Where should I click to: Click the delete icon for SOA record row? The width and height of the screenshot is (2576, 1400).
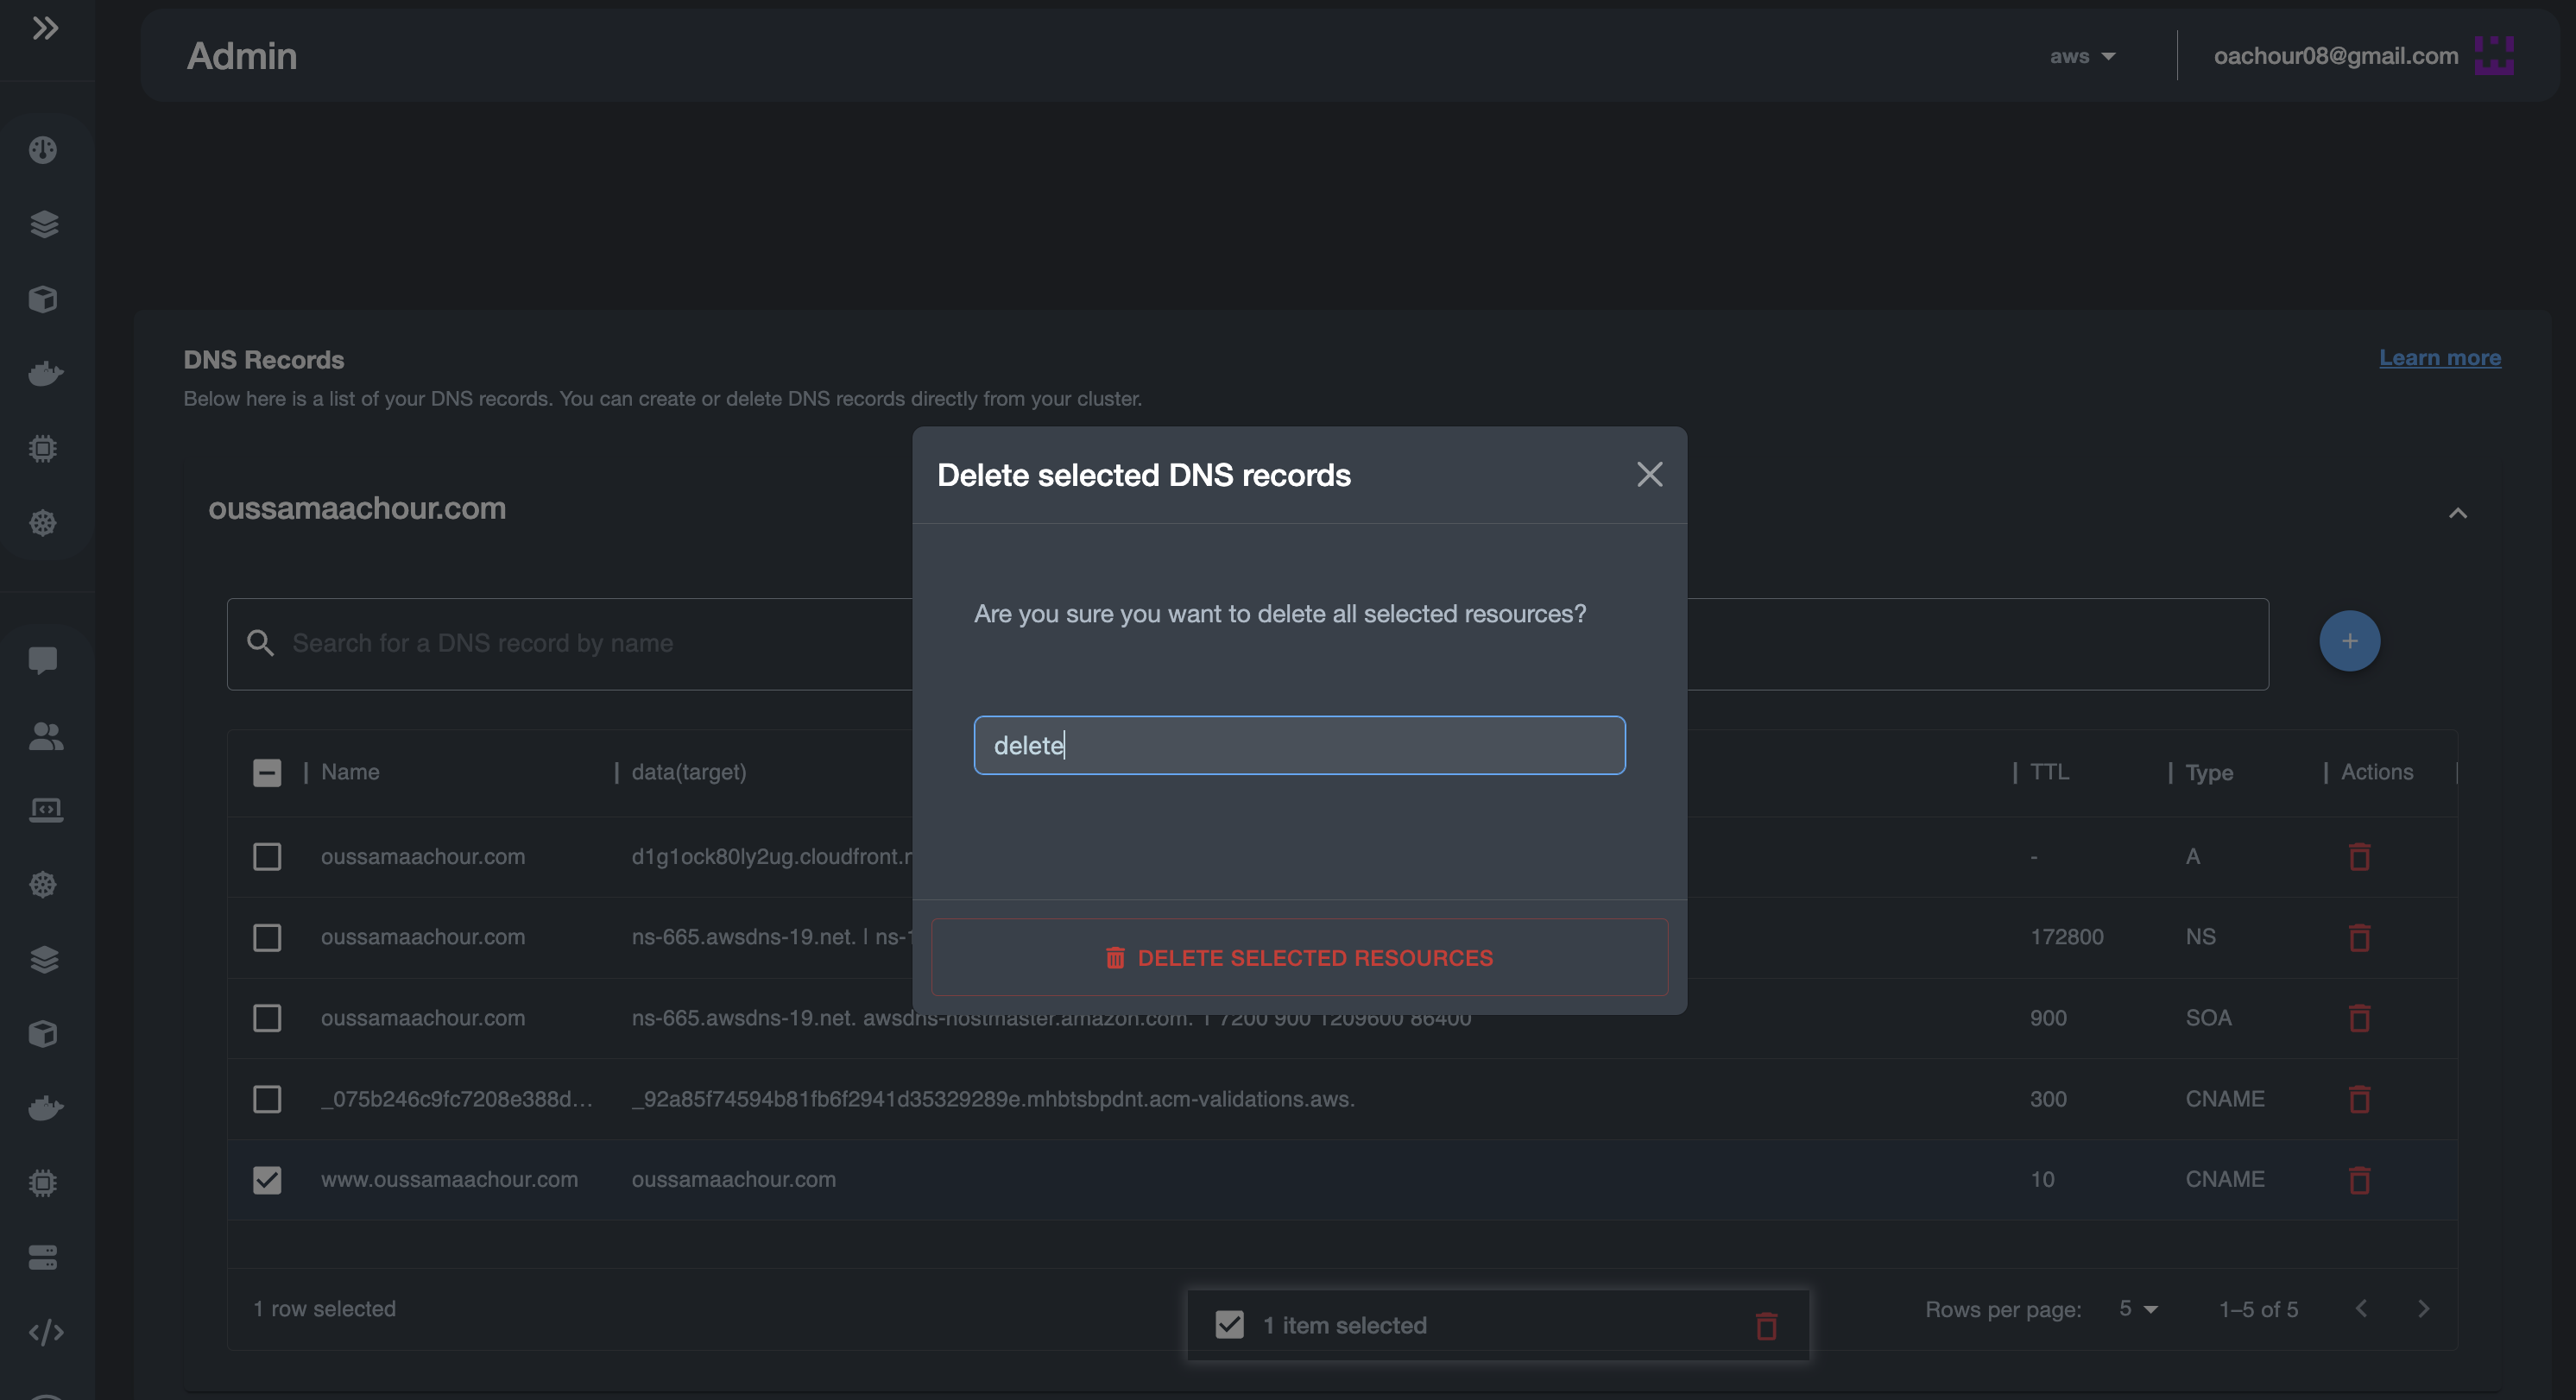[2360, 1016]
